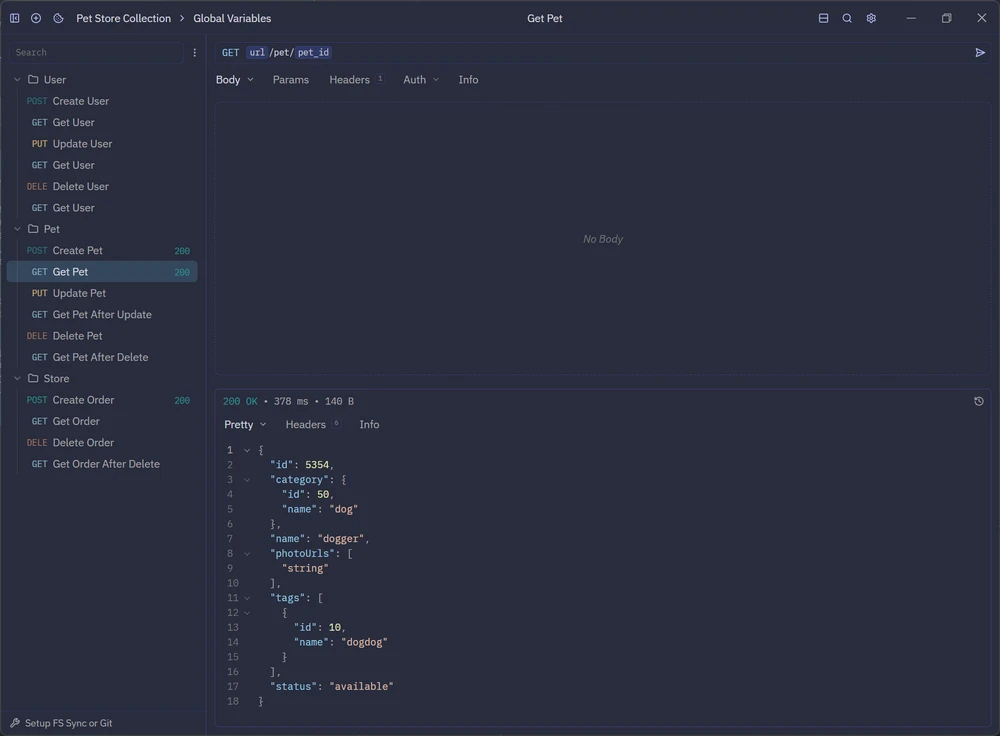1000x736 pixels.
Task: Select the Create Order request
Action: [102, 400]
